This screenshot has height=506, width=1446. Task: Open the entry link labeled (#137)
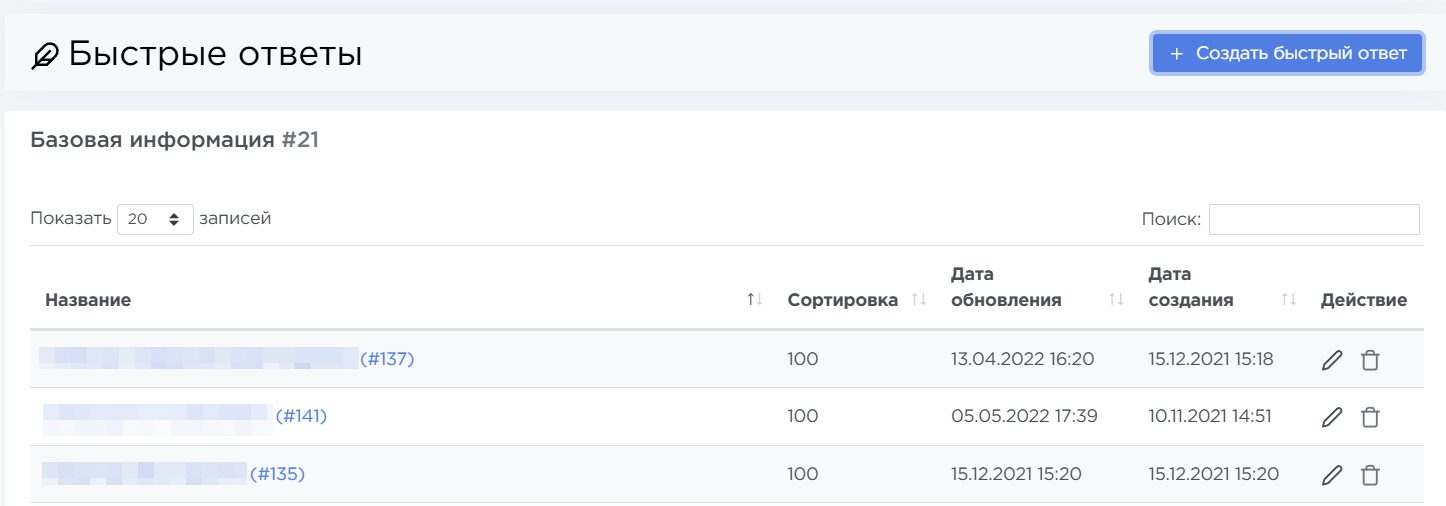click(x=387, y=359)
